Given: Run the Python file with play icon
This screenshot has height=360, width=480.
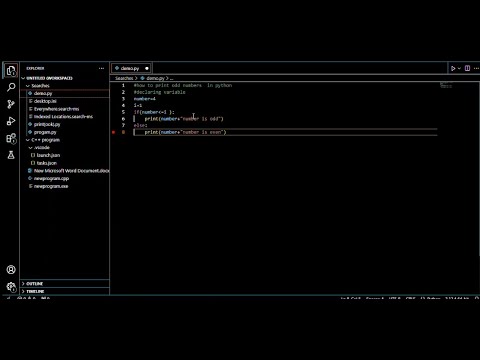Looking at the screenshot, I should 453,68.
